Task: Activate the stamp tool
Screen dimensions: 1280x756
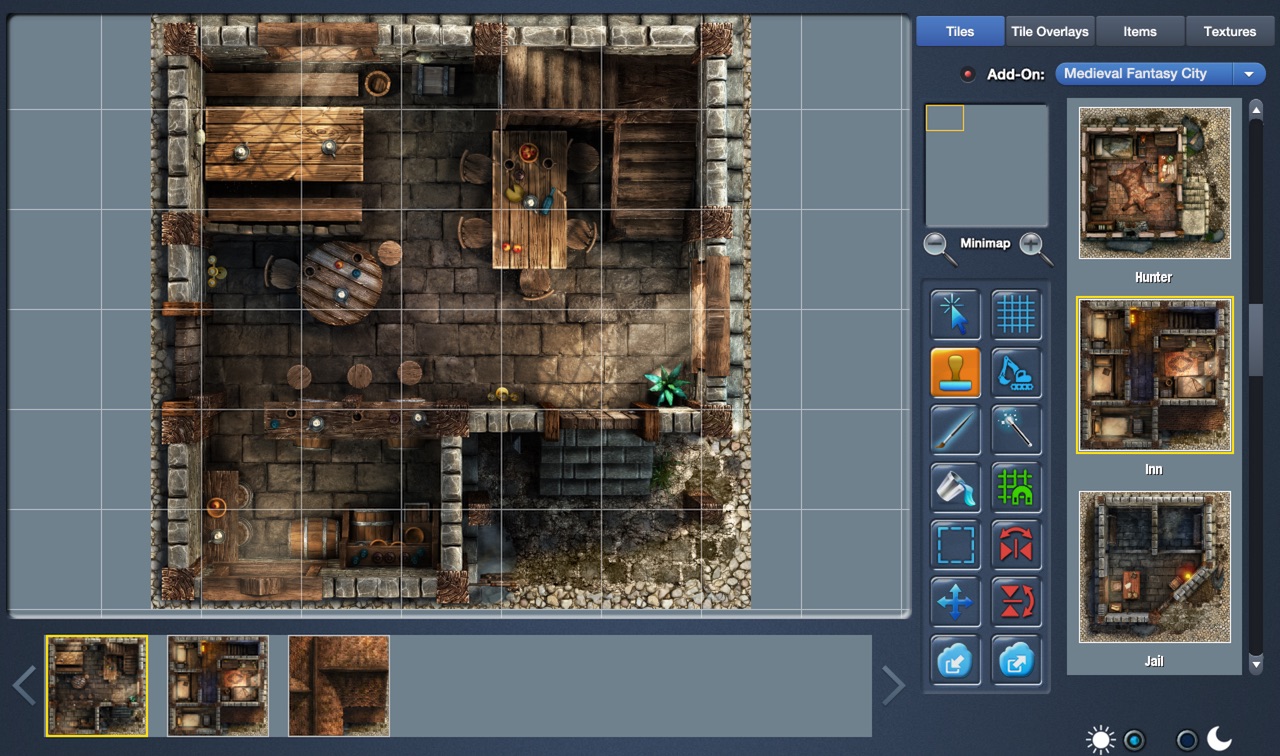Action: click(955, 372)
